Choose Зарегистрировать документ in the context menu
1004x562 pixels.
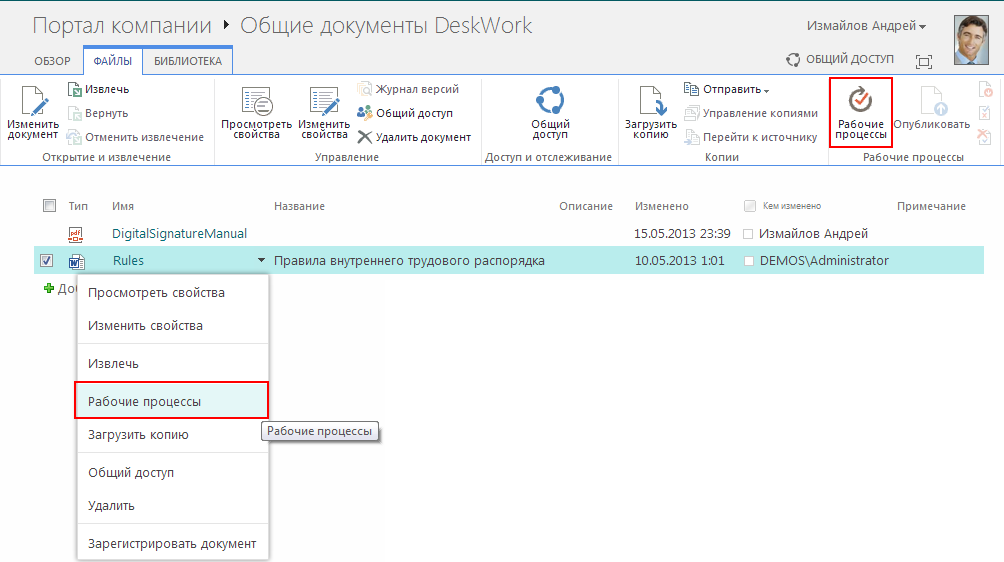[x=172, y=543]
